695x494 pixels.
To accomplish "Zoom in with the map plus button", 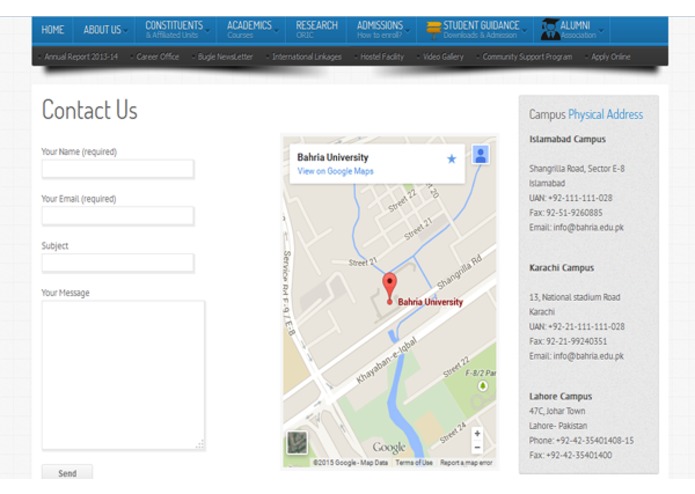I will tap(477, 433).
